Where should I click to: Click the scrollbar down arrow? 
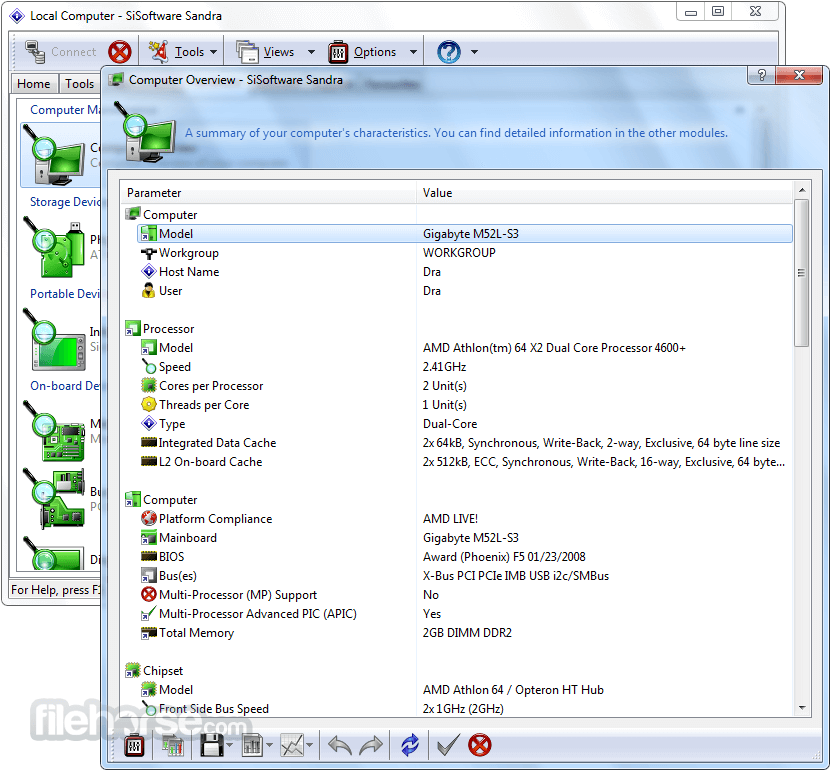[x=802, y=708]
